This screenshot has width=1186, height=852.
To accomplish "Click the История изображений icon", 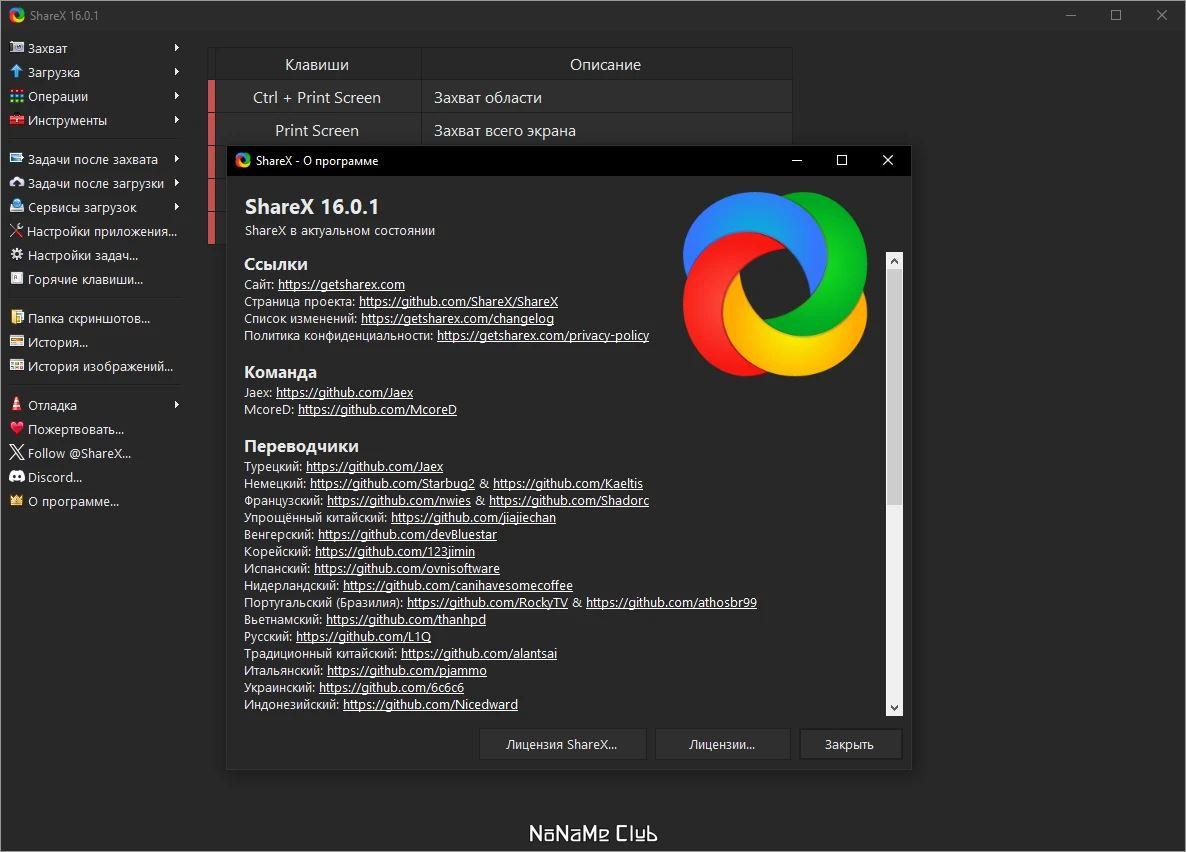I will (x=17, y=365).
